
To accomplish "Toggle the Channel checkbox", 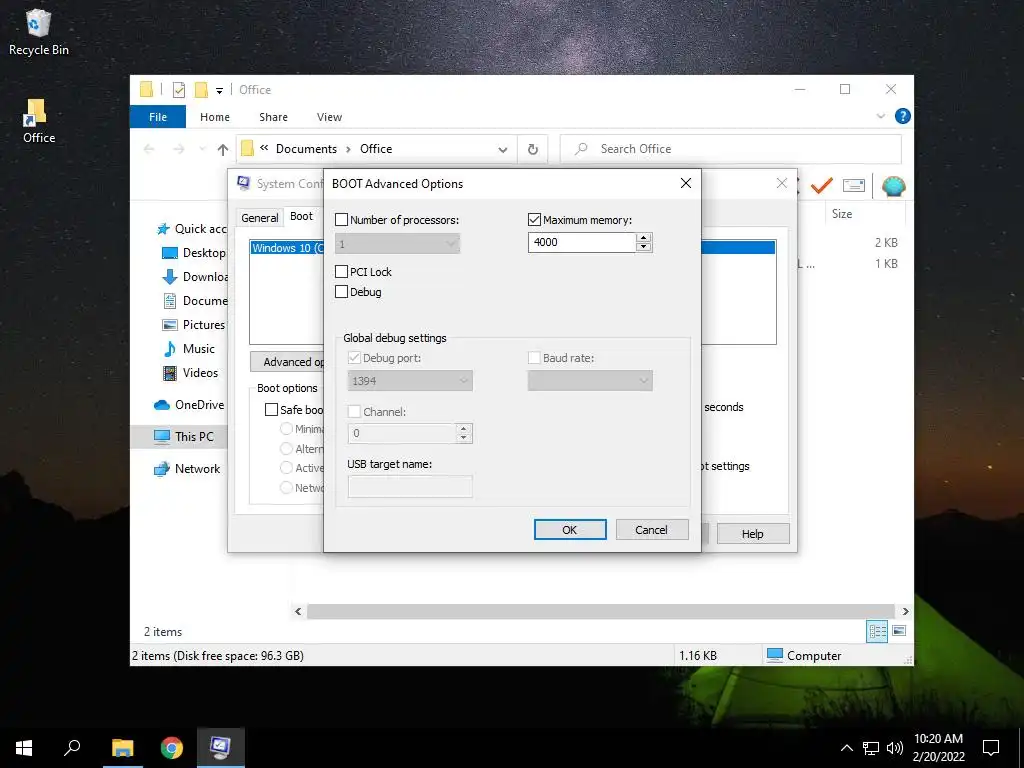I will pyautogui.click(x=354, y=412).
